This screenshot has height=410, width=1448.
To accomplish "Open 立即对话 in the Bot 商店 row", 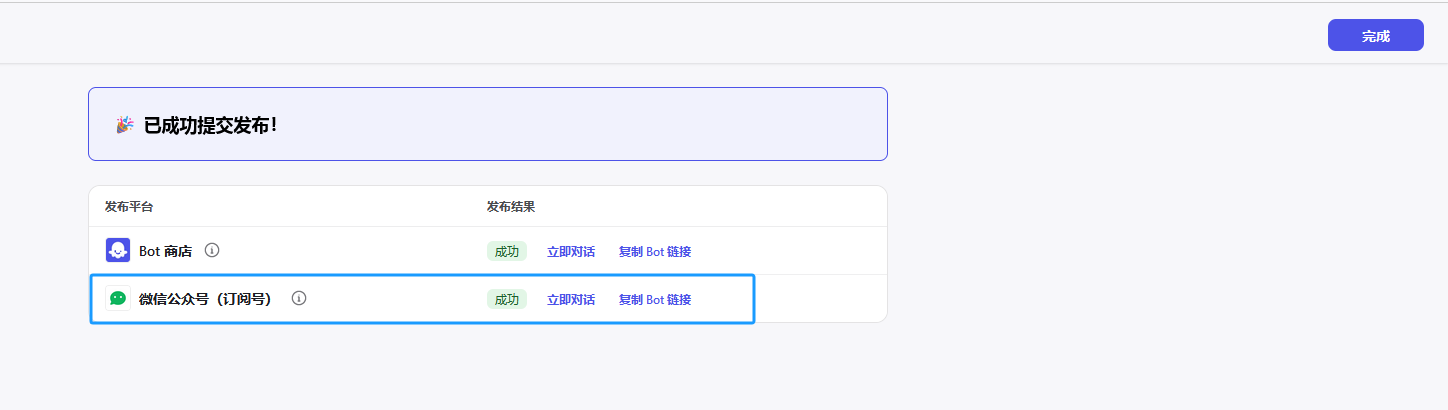I will [x=571, y=251].
